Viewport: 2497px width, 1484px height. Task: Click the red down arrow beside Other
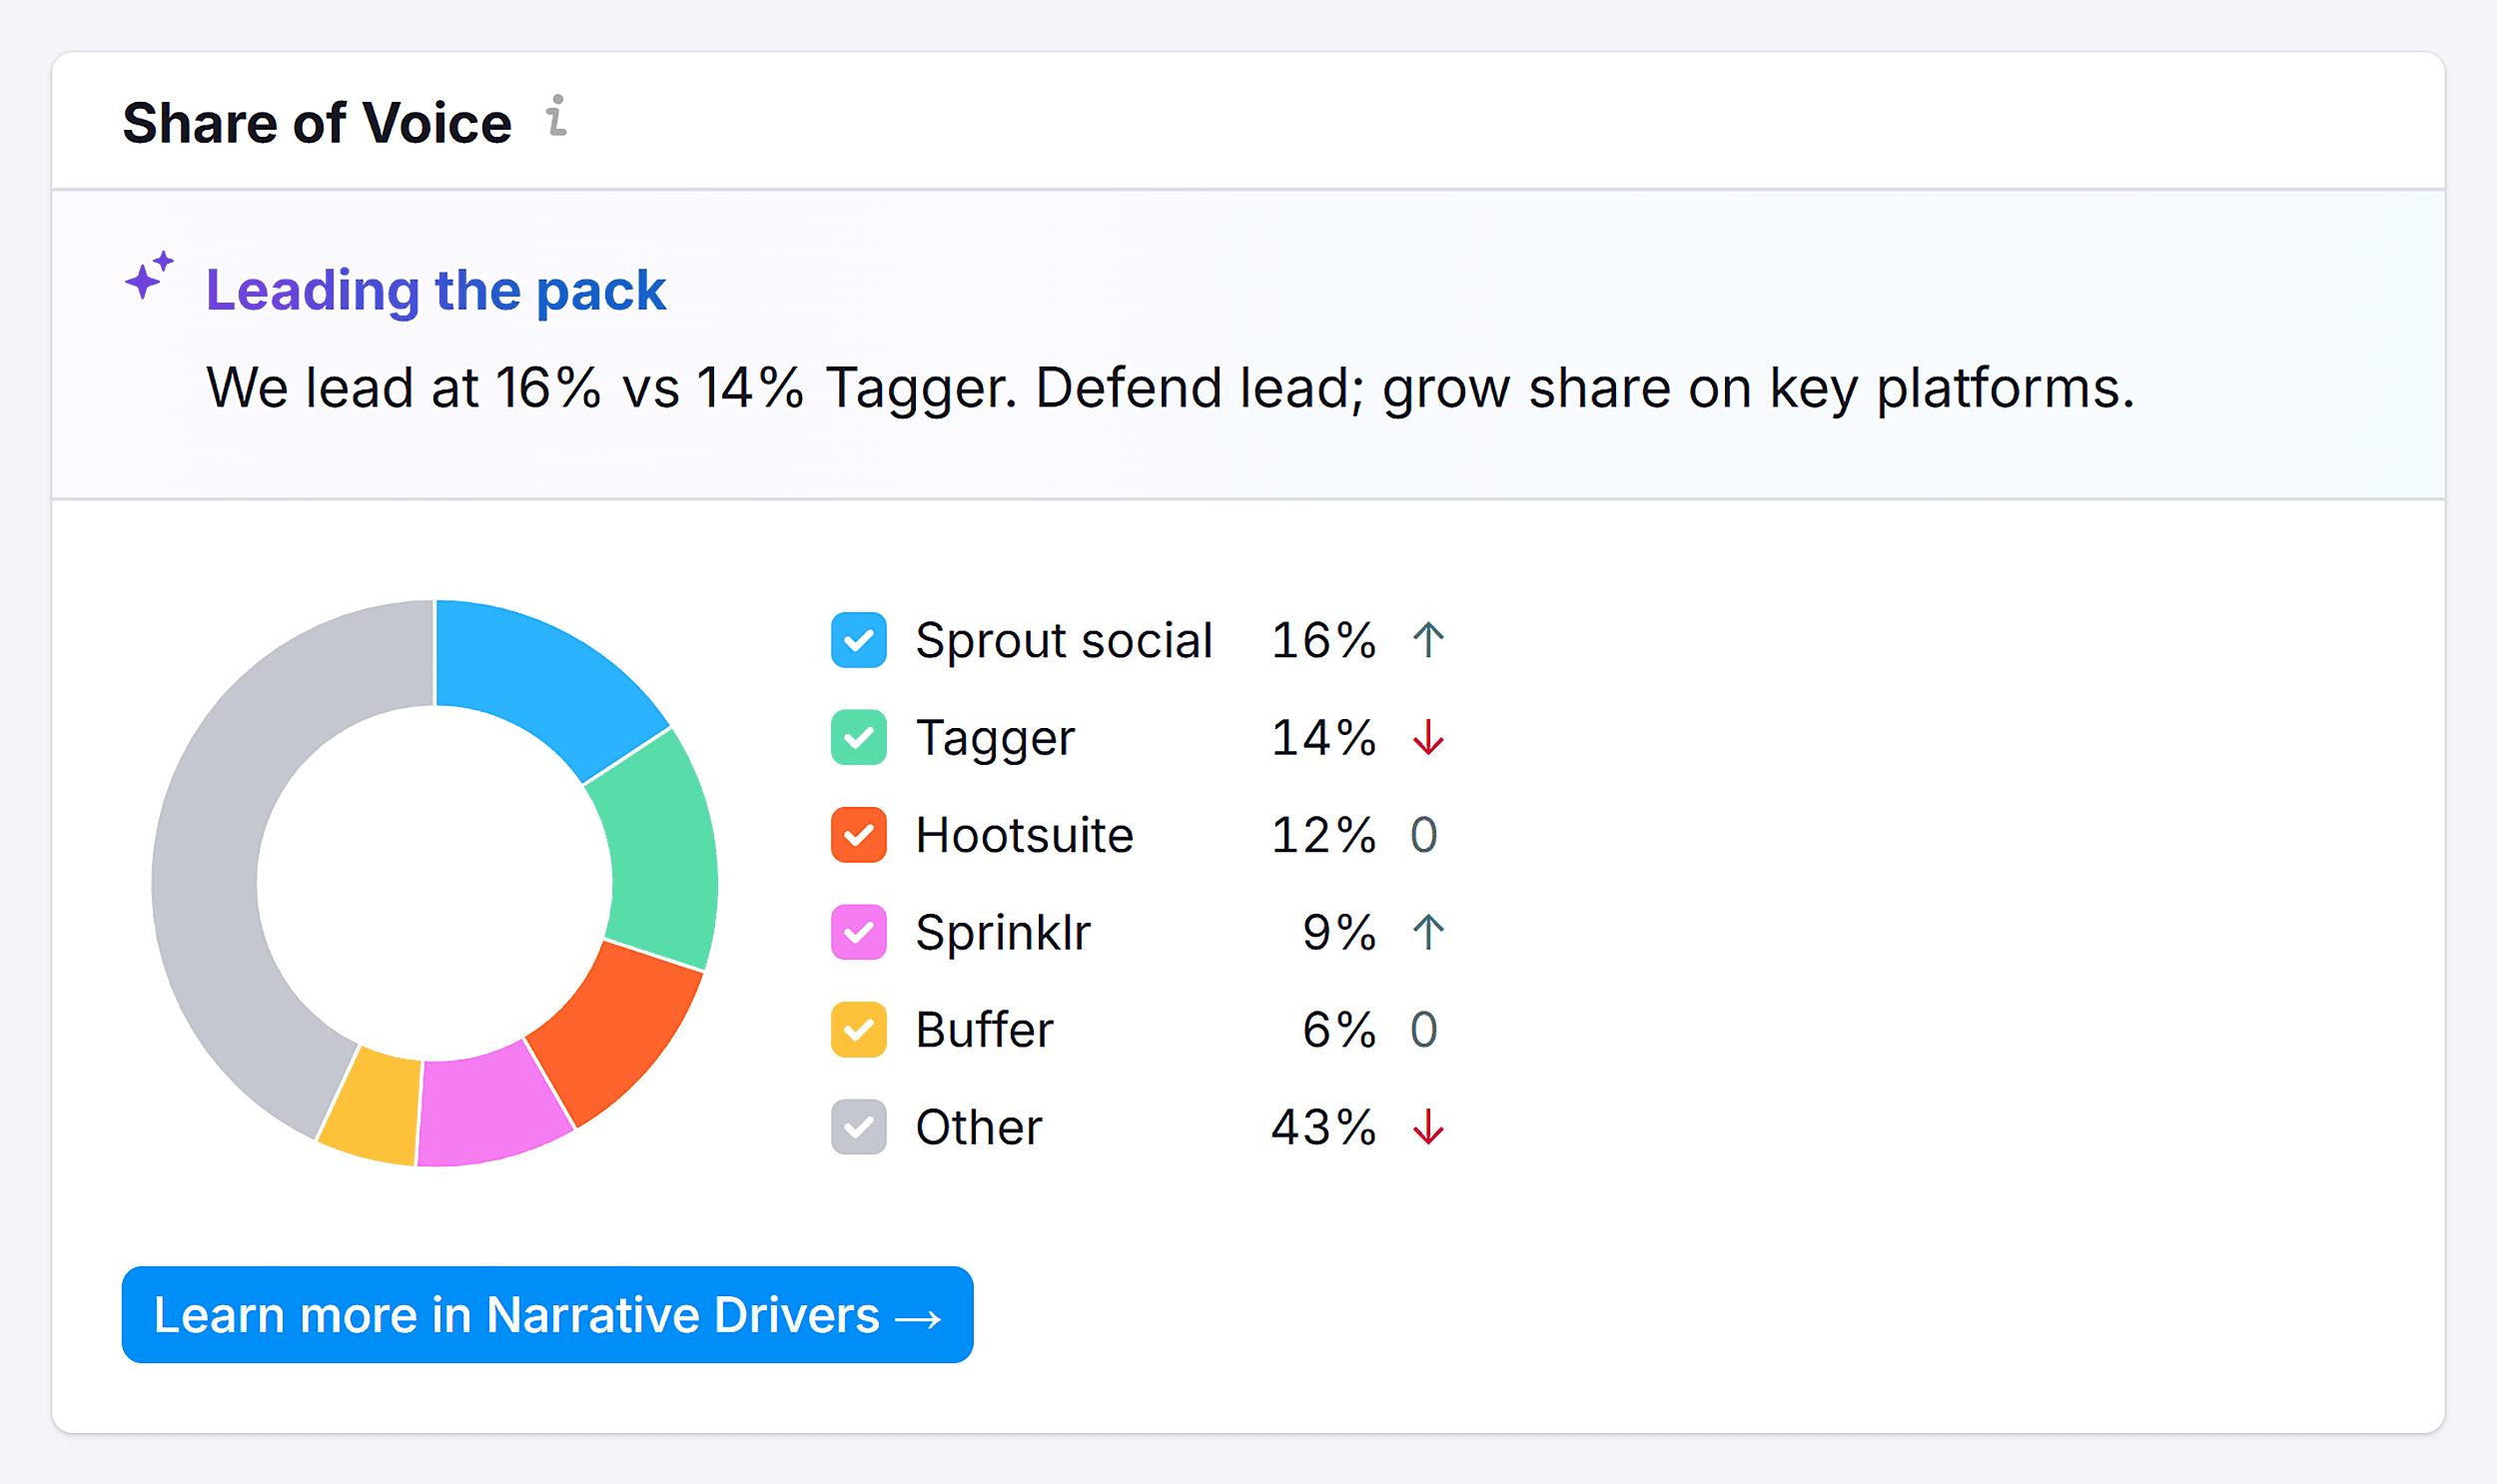[1428, 1127]
